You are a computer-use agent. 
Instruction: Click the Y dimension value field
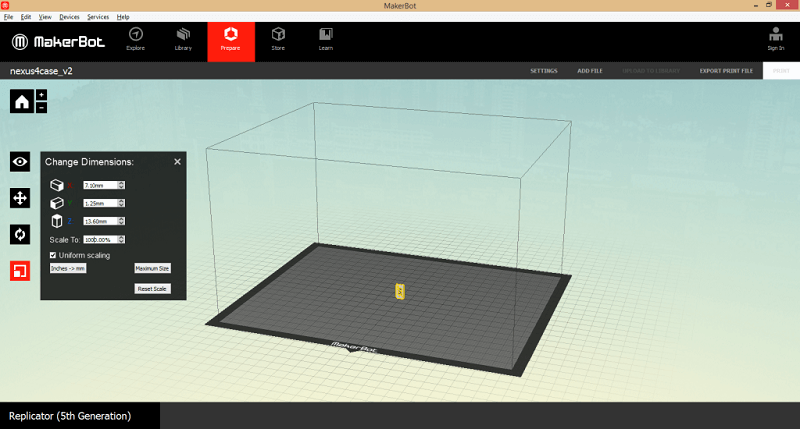[x=101, y=203]
